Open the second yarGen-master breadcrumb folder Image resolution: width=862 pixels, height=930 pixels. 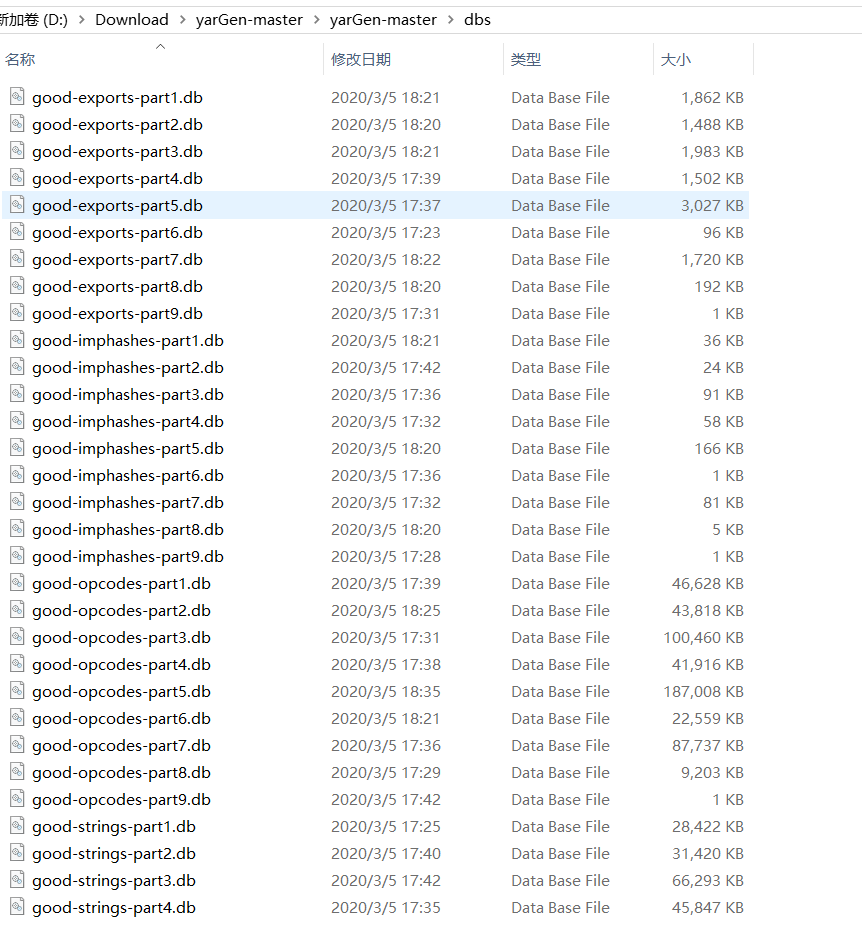pyautogui.click(x=383, y=20)
